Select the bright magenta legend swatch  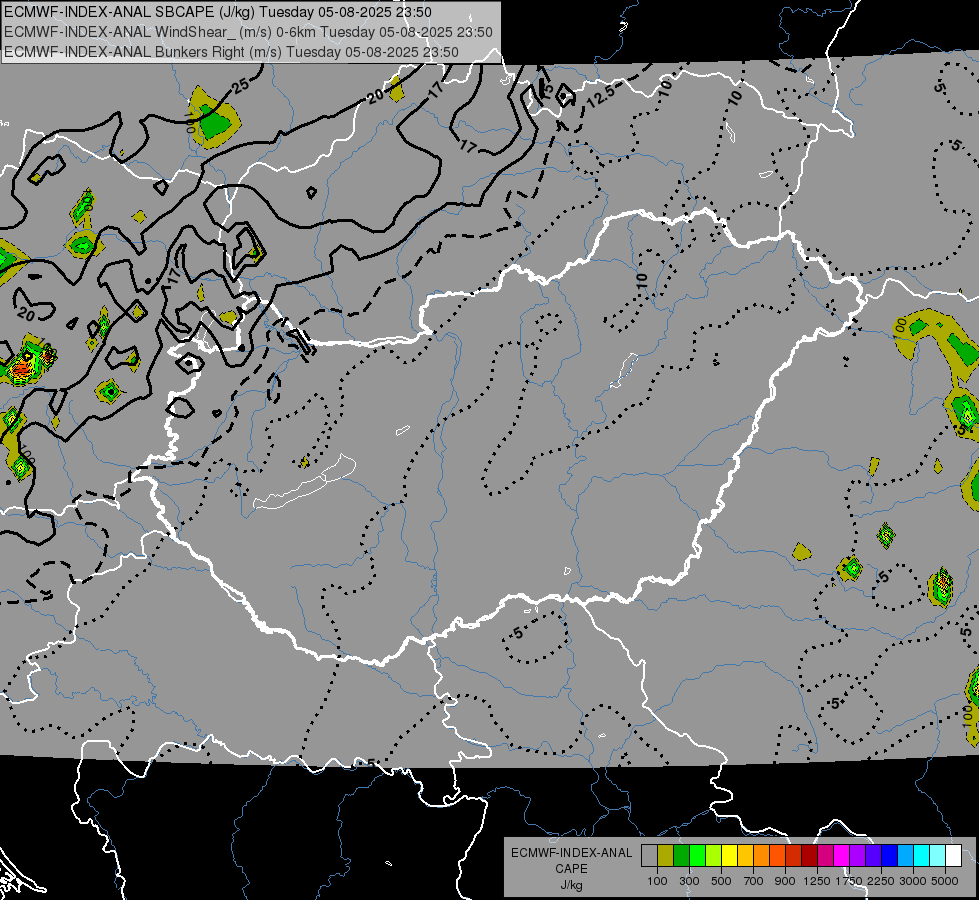842,856
